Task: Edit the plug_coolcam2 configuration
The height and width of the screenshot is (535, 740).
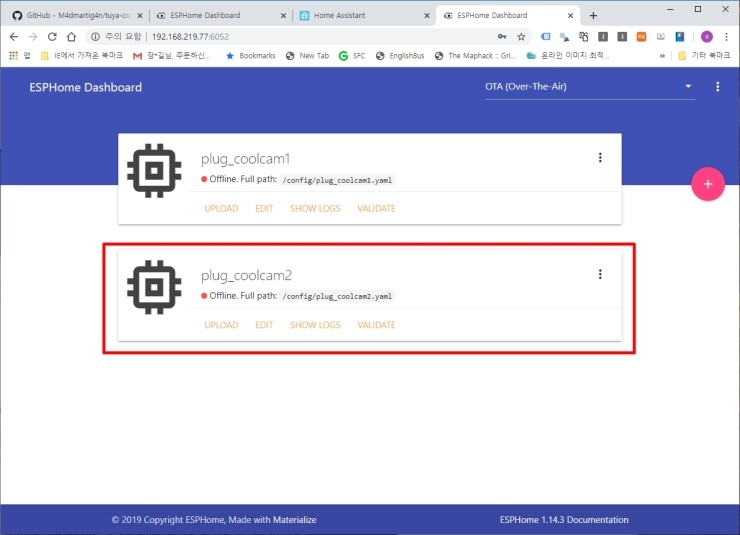Action: (264, 325)
